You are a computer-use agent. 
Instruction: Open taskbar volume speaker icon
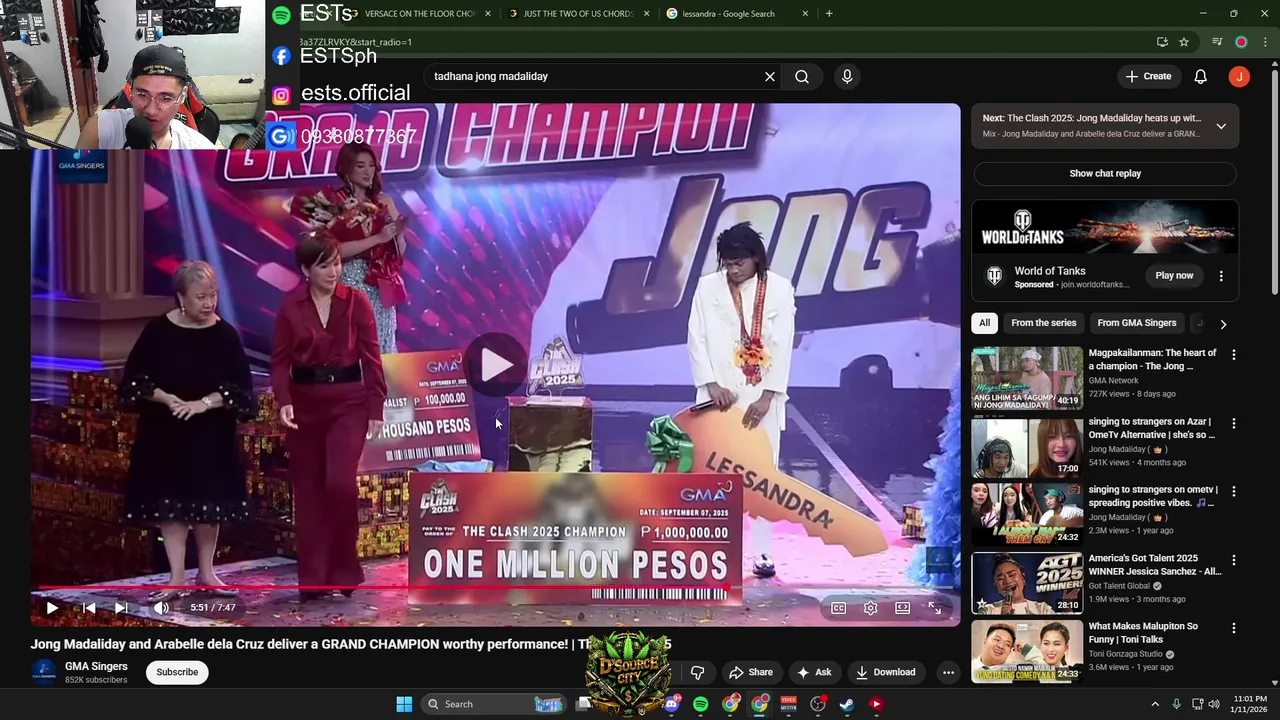(1214, 704)
